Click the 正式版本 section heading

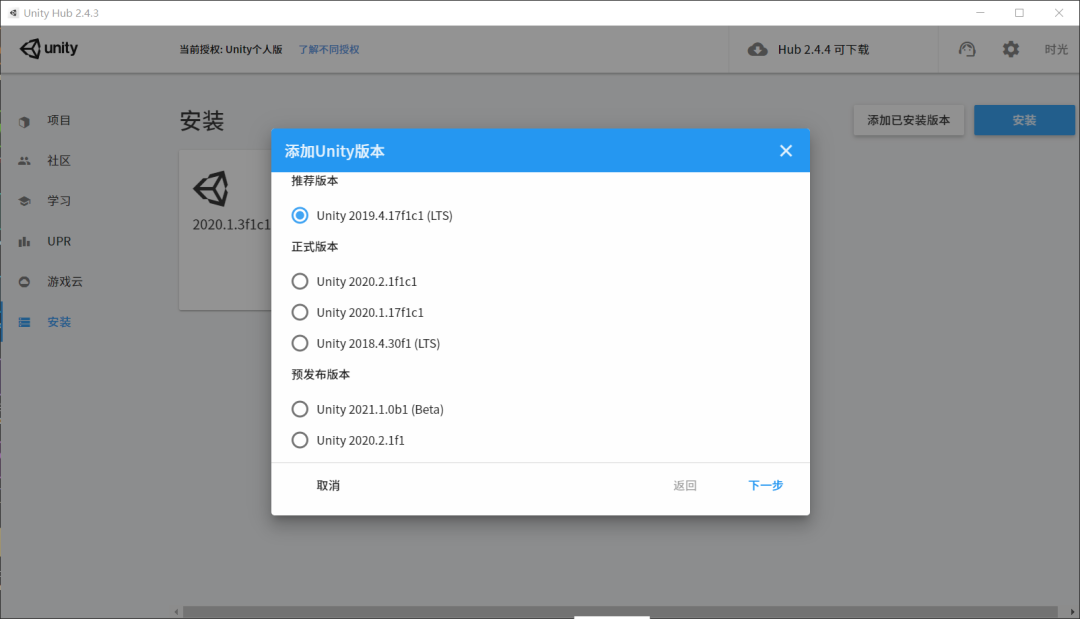[315, 246]
